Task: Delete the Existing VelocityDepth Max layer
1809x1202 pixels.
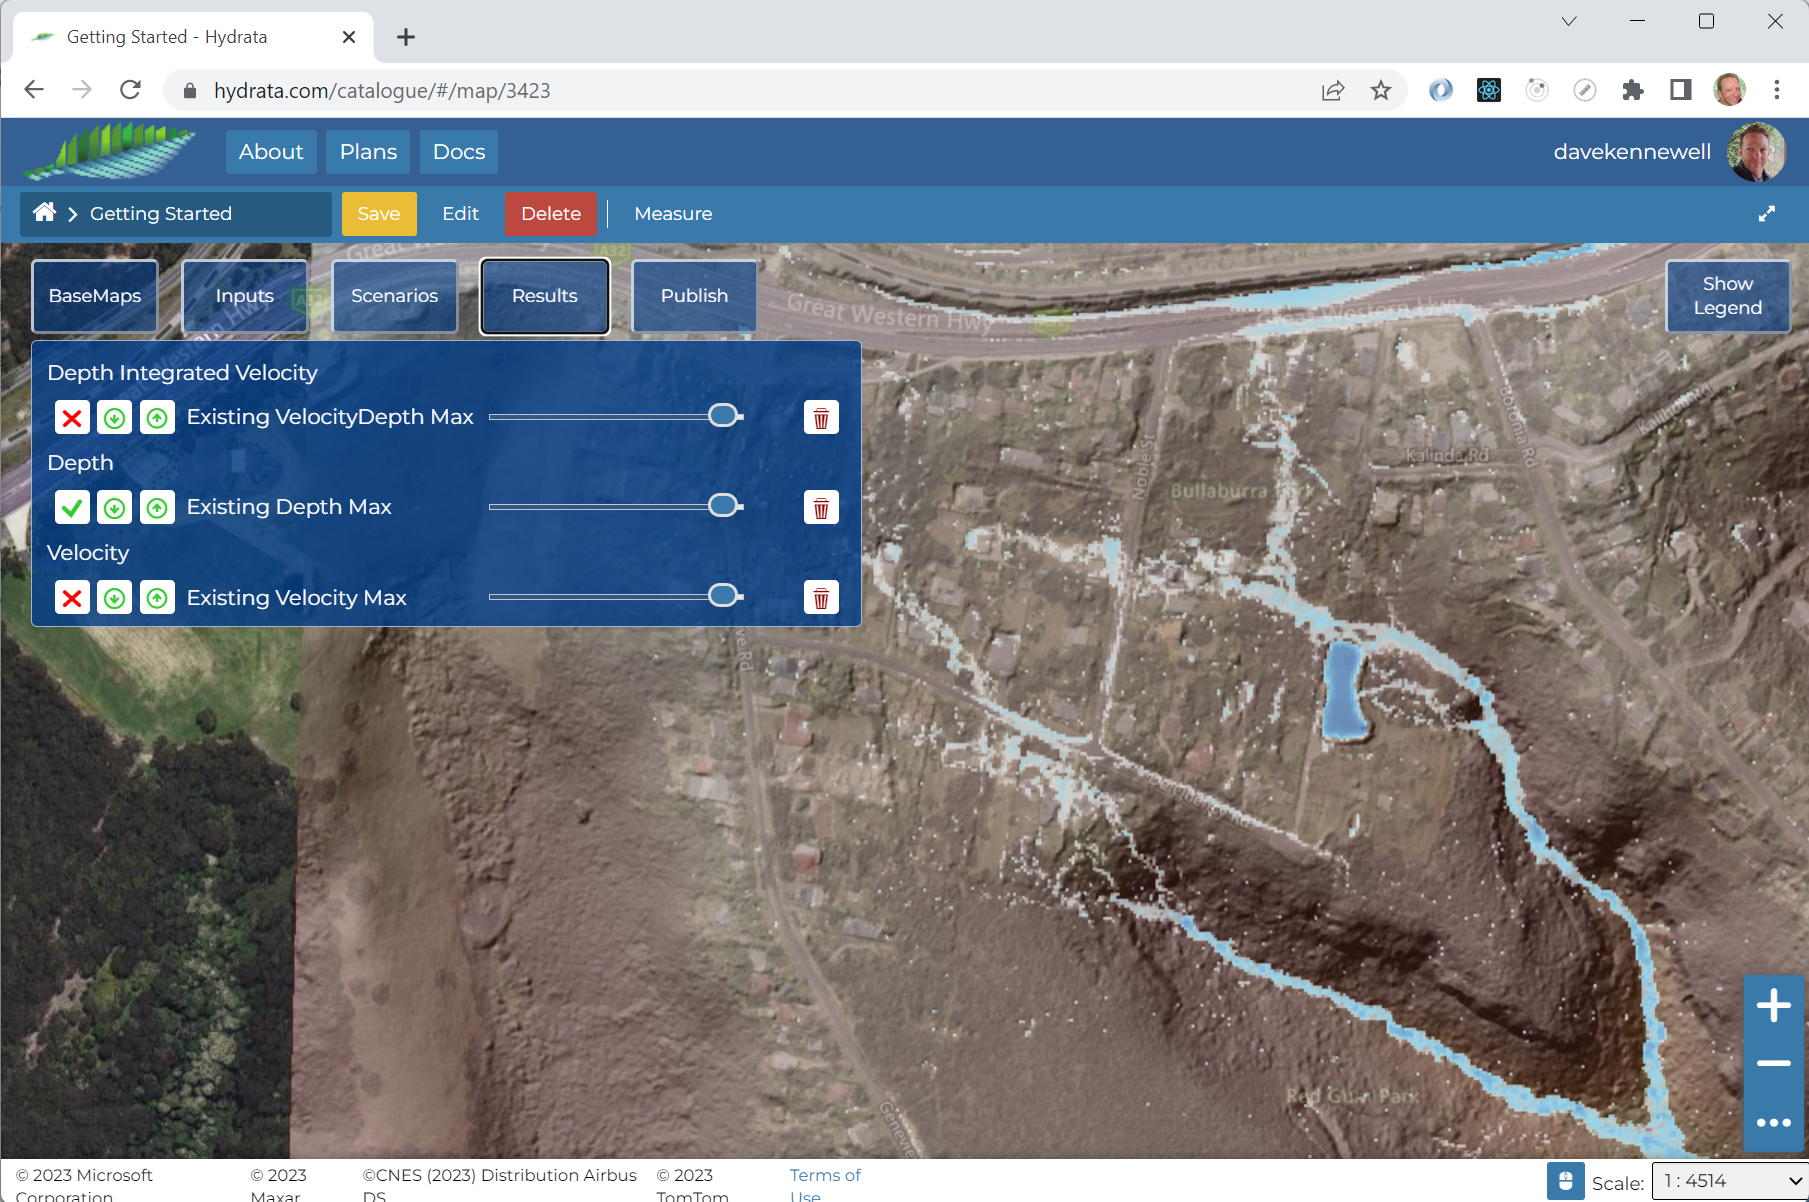Action: click(x=821, y=418)
